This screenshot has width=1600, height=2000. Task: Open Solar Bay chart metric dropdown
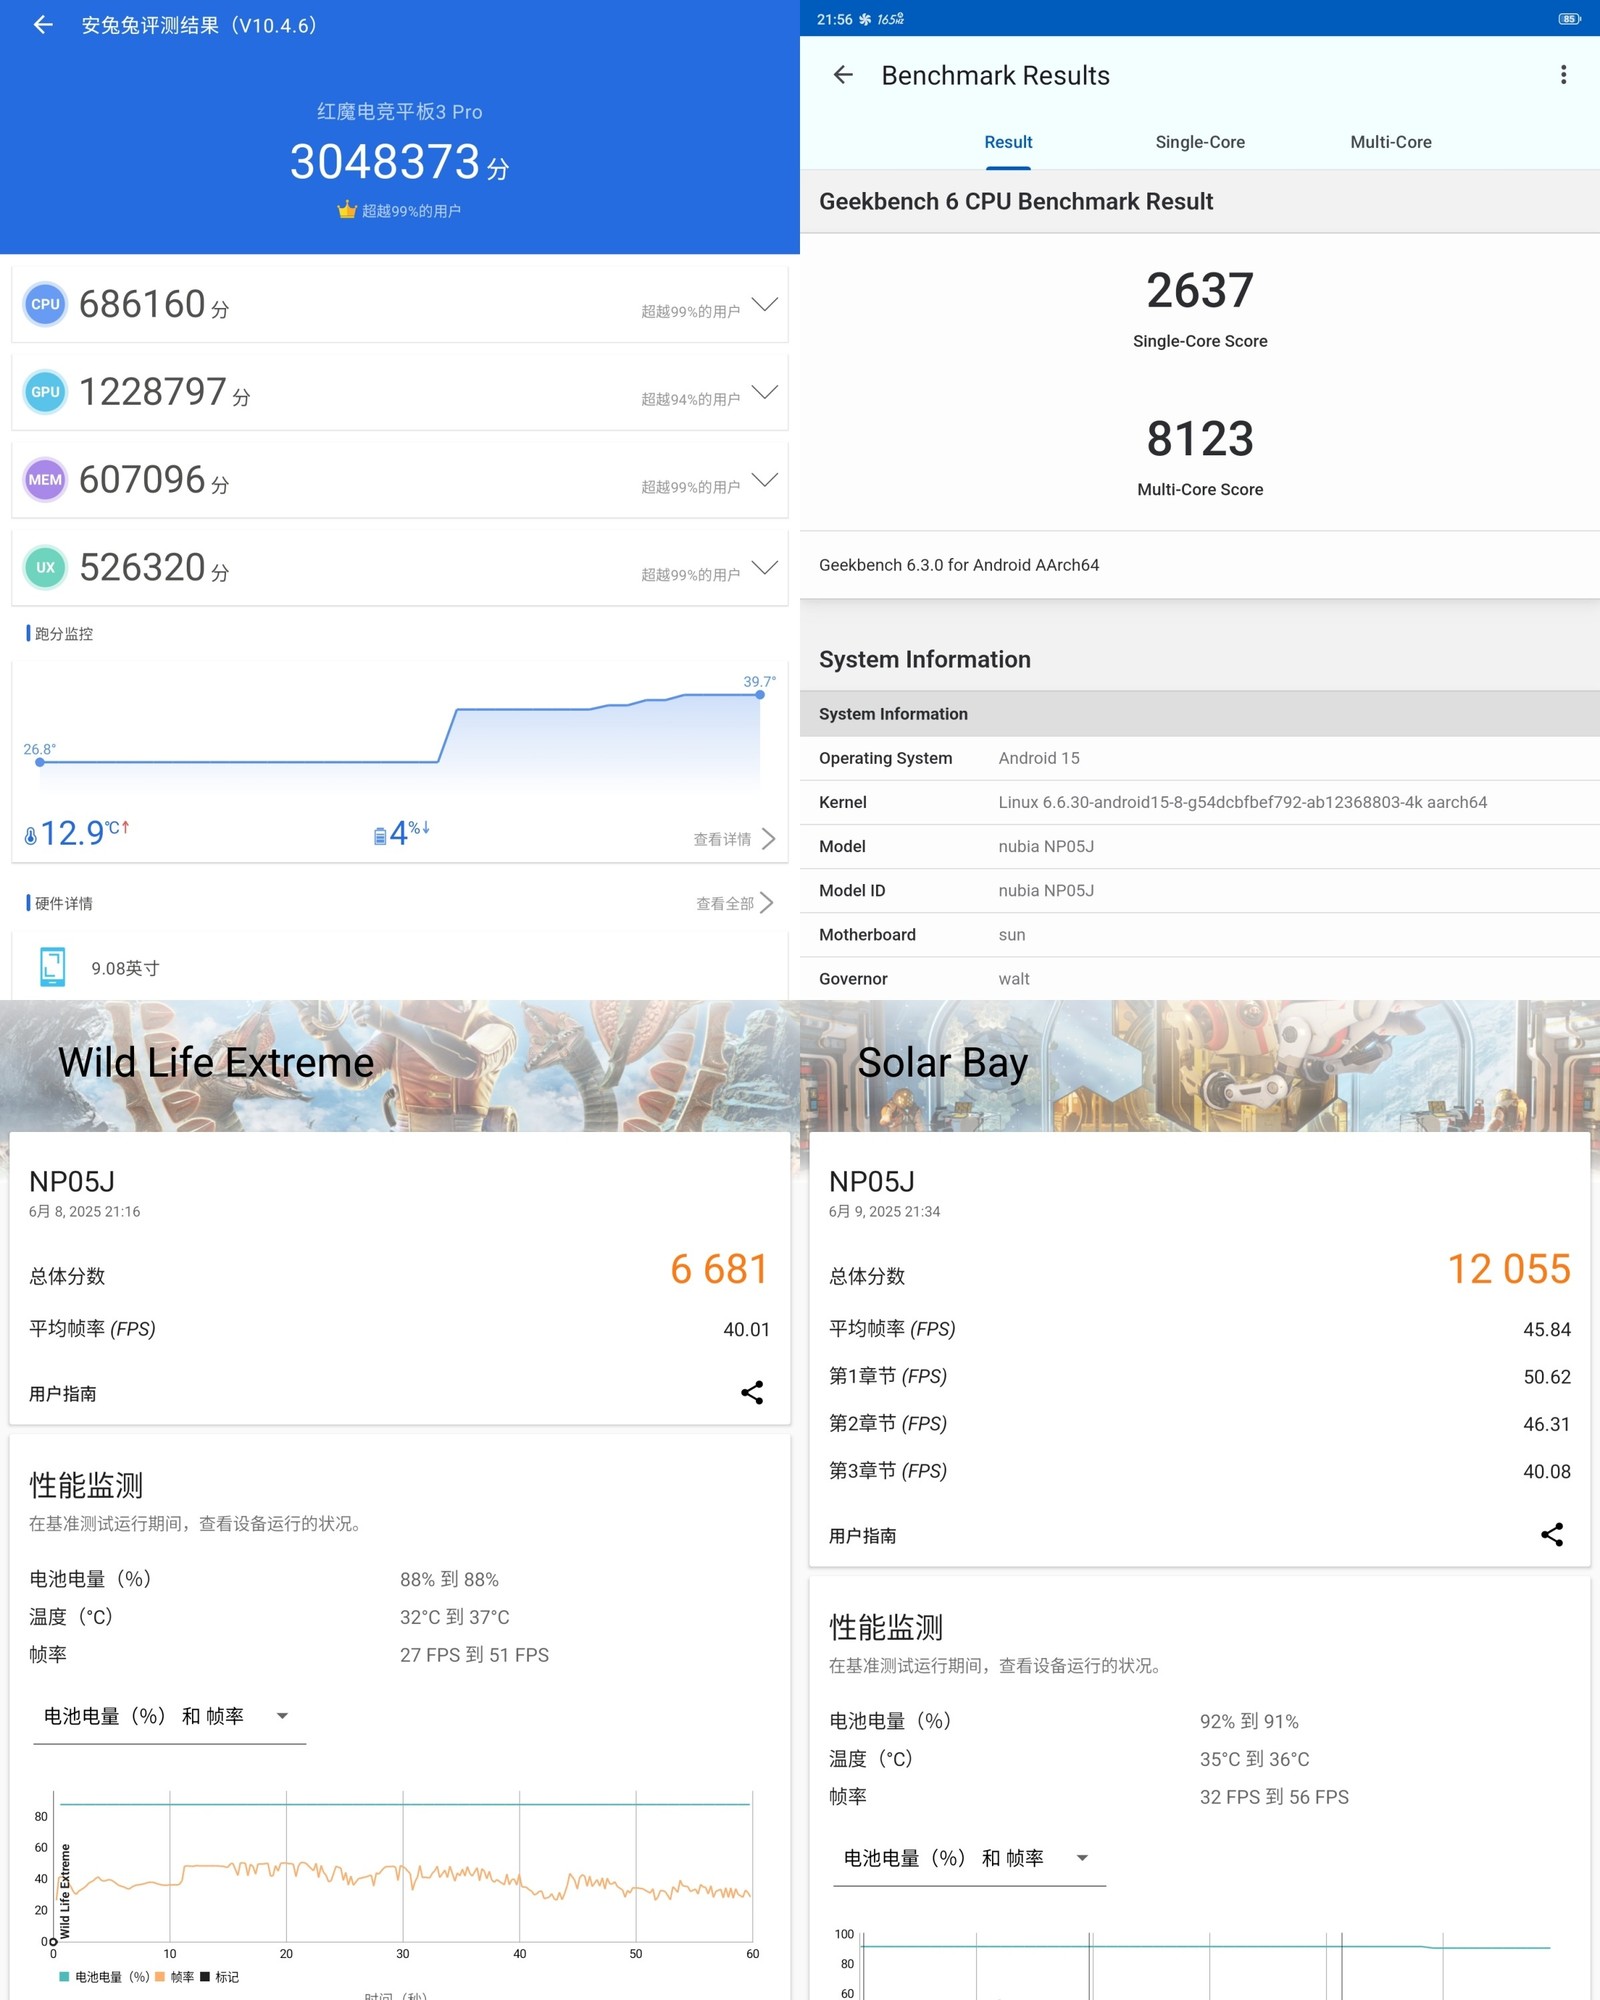coord(968,1858)
